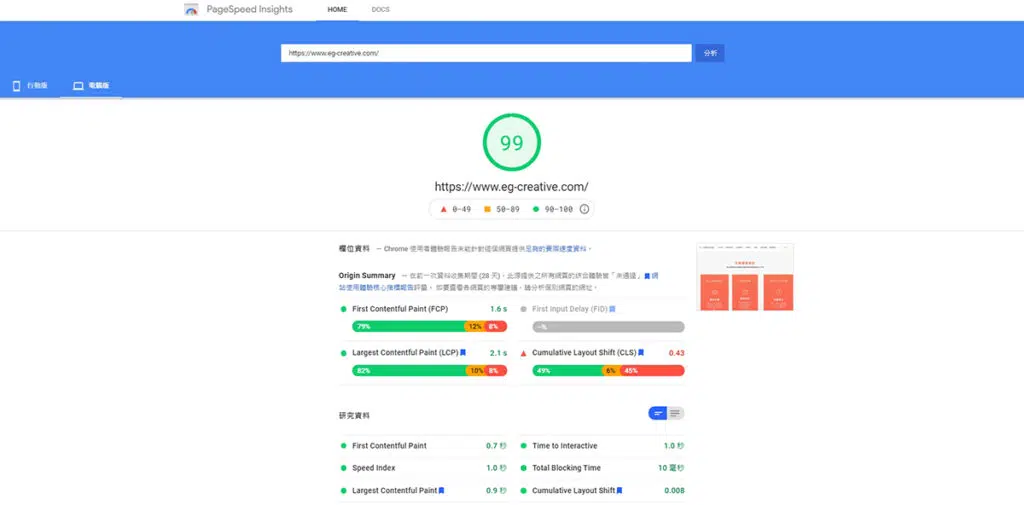Click green dot beside First Contentful Paint (FCP)

point(344,309)
